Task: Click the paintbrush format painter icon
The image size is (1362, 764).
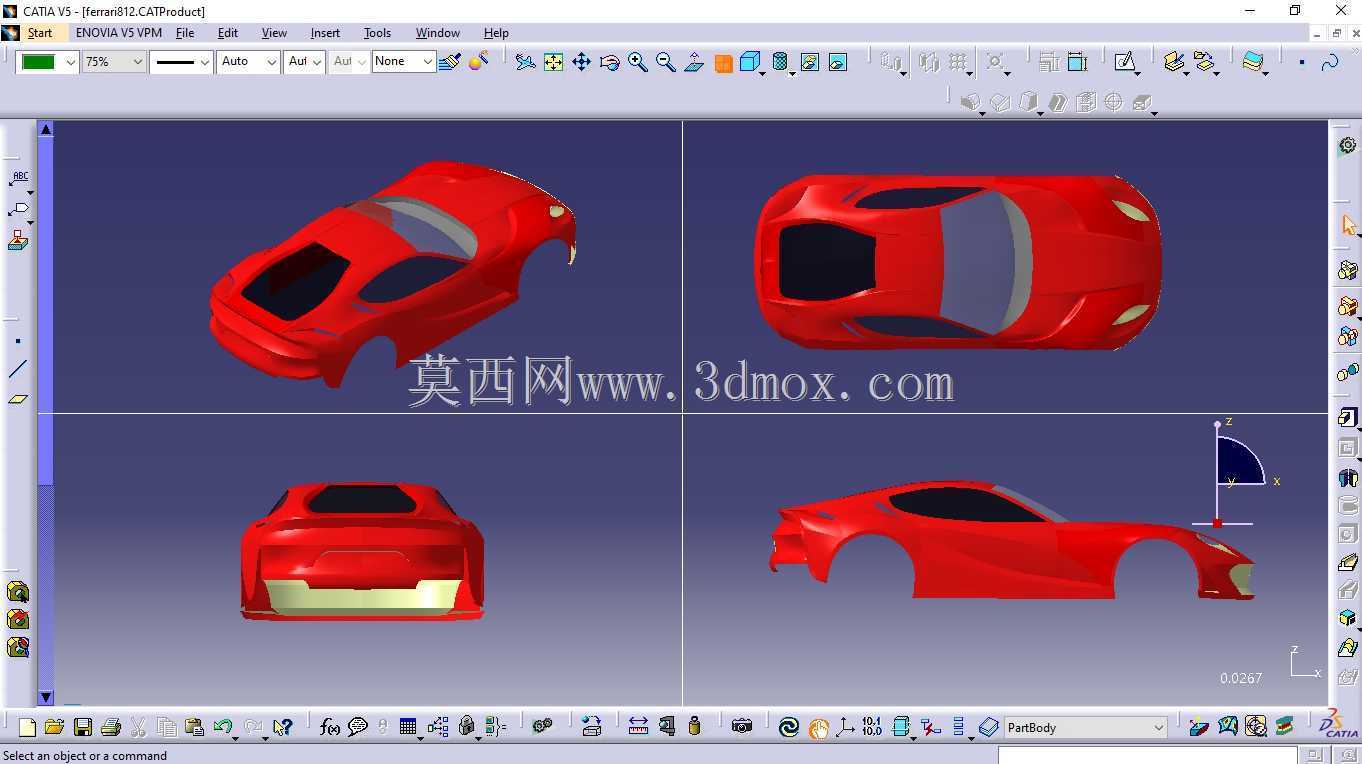Action: click(x=449, y=62)
